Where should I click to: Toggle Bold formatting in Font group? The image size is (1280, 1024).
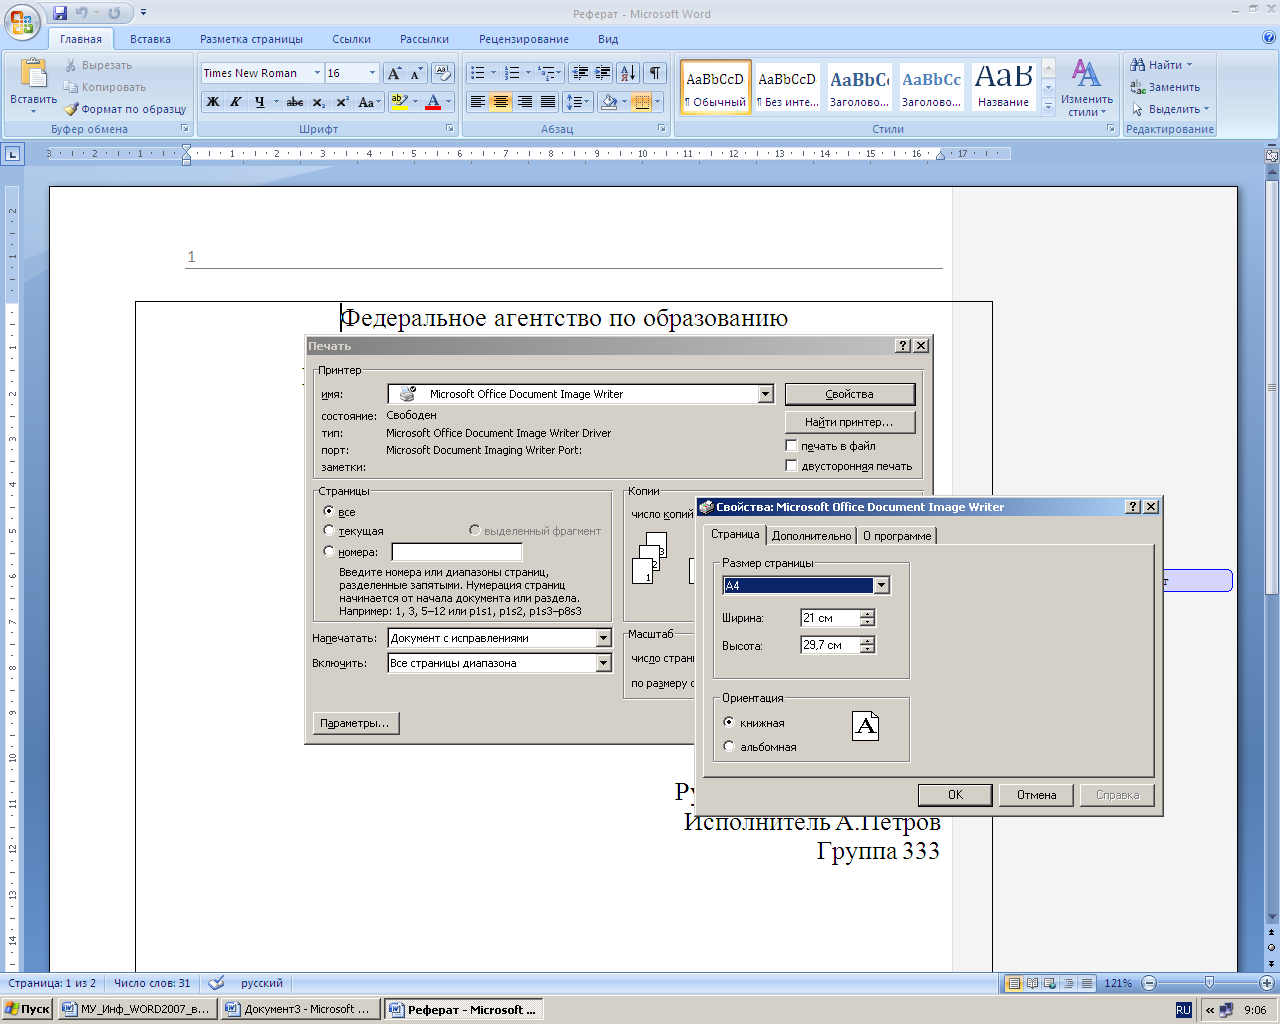click(213, 102)
